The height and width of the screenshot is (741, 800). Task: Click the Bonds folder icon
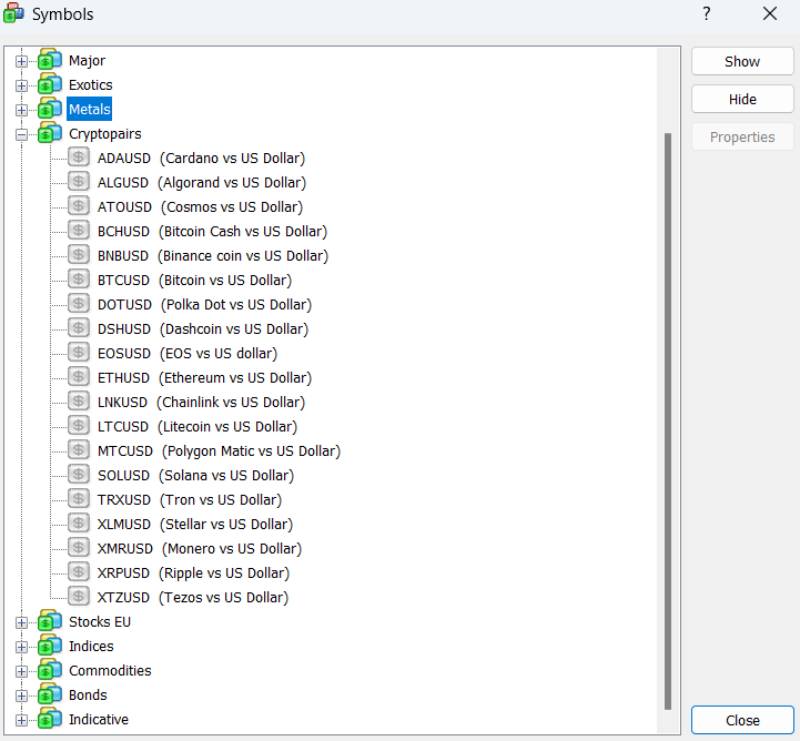(x=50, y=695)
